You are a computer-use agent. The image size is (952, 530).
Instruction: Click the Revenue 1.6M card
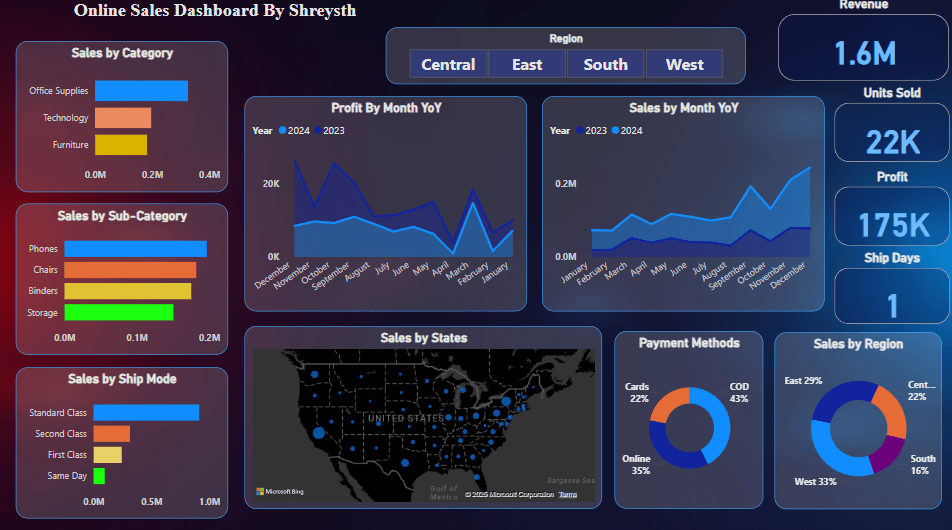click(x=863, y=48)
